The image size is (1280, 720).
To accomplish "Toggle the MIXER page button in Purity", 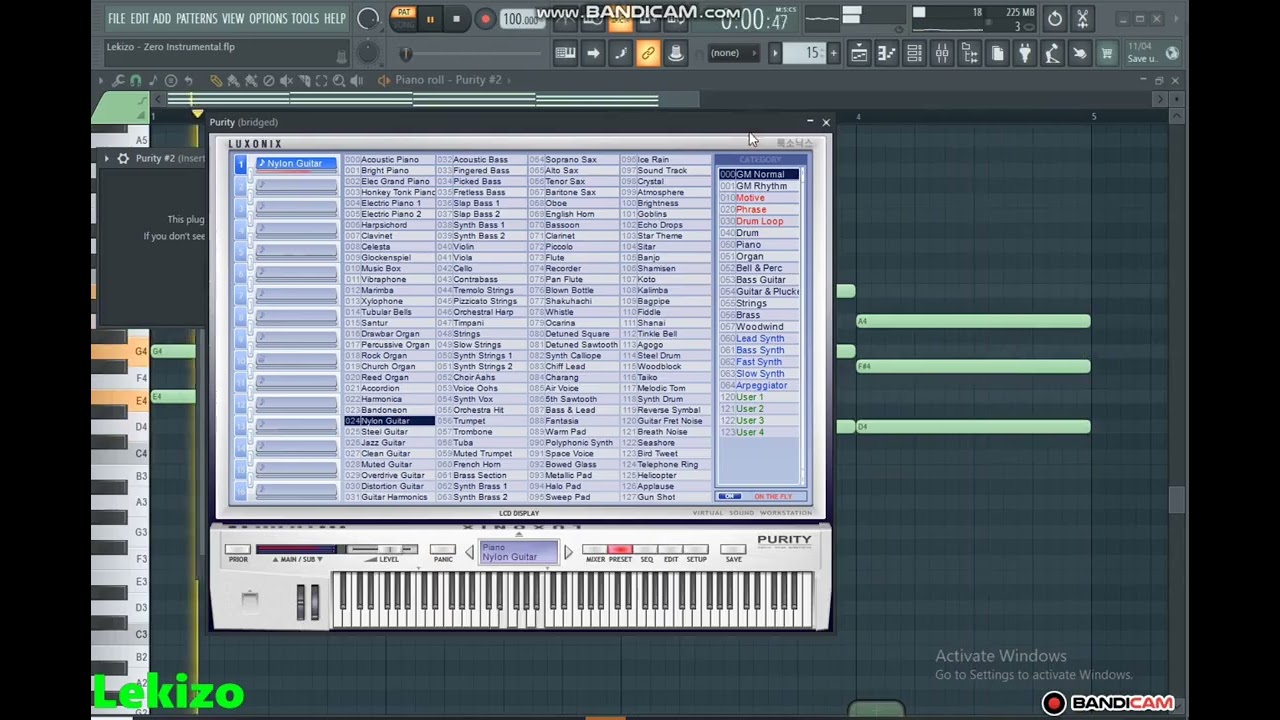I will [x=594, y=549].
